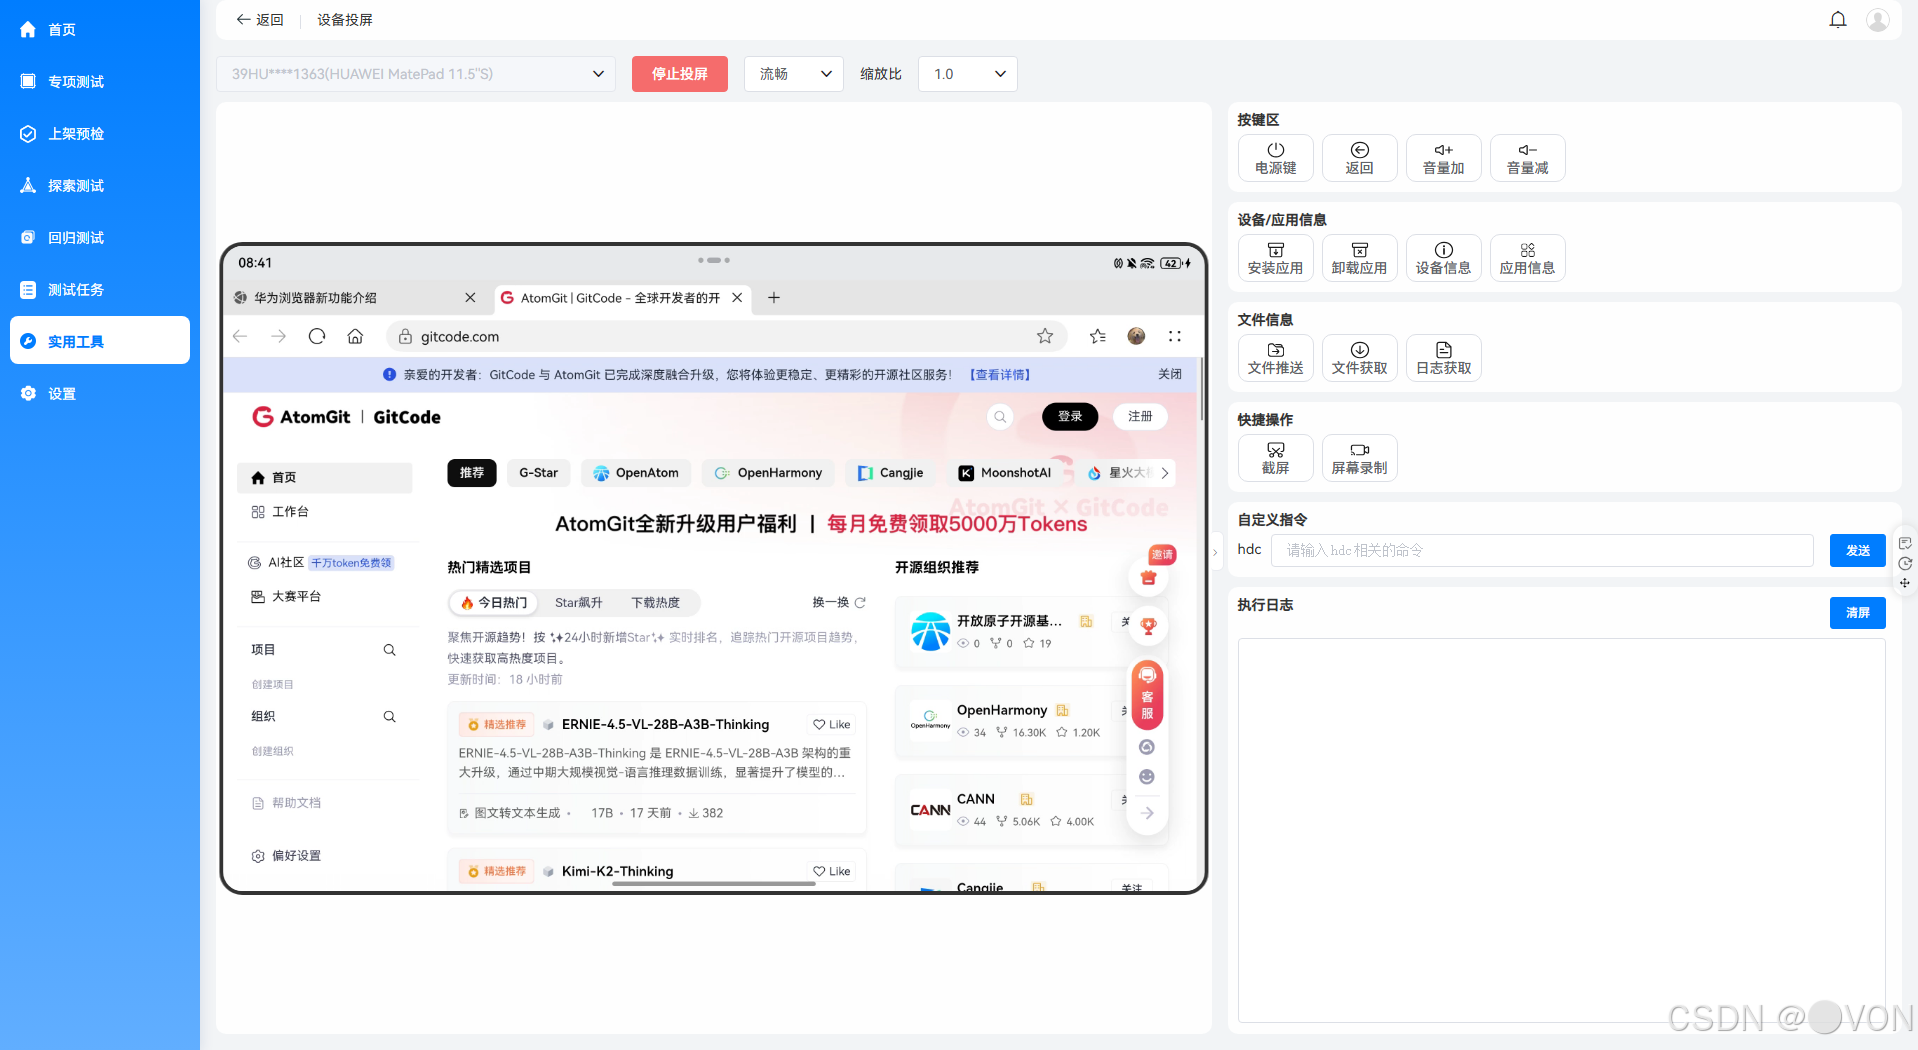1918x1050 pixels.
Task: Start 屏幕录制 screen recording
Action: pyautogui.click(x=1359, y=457)
